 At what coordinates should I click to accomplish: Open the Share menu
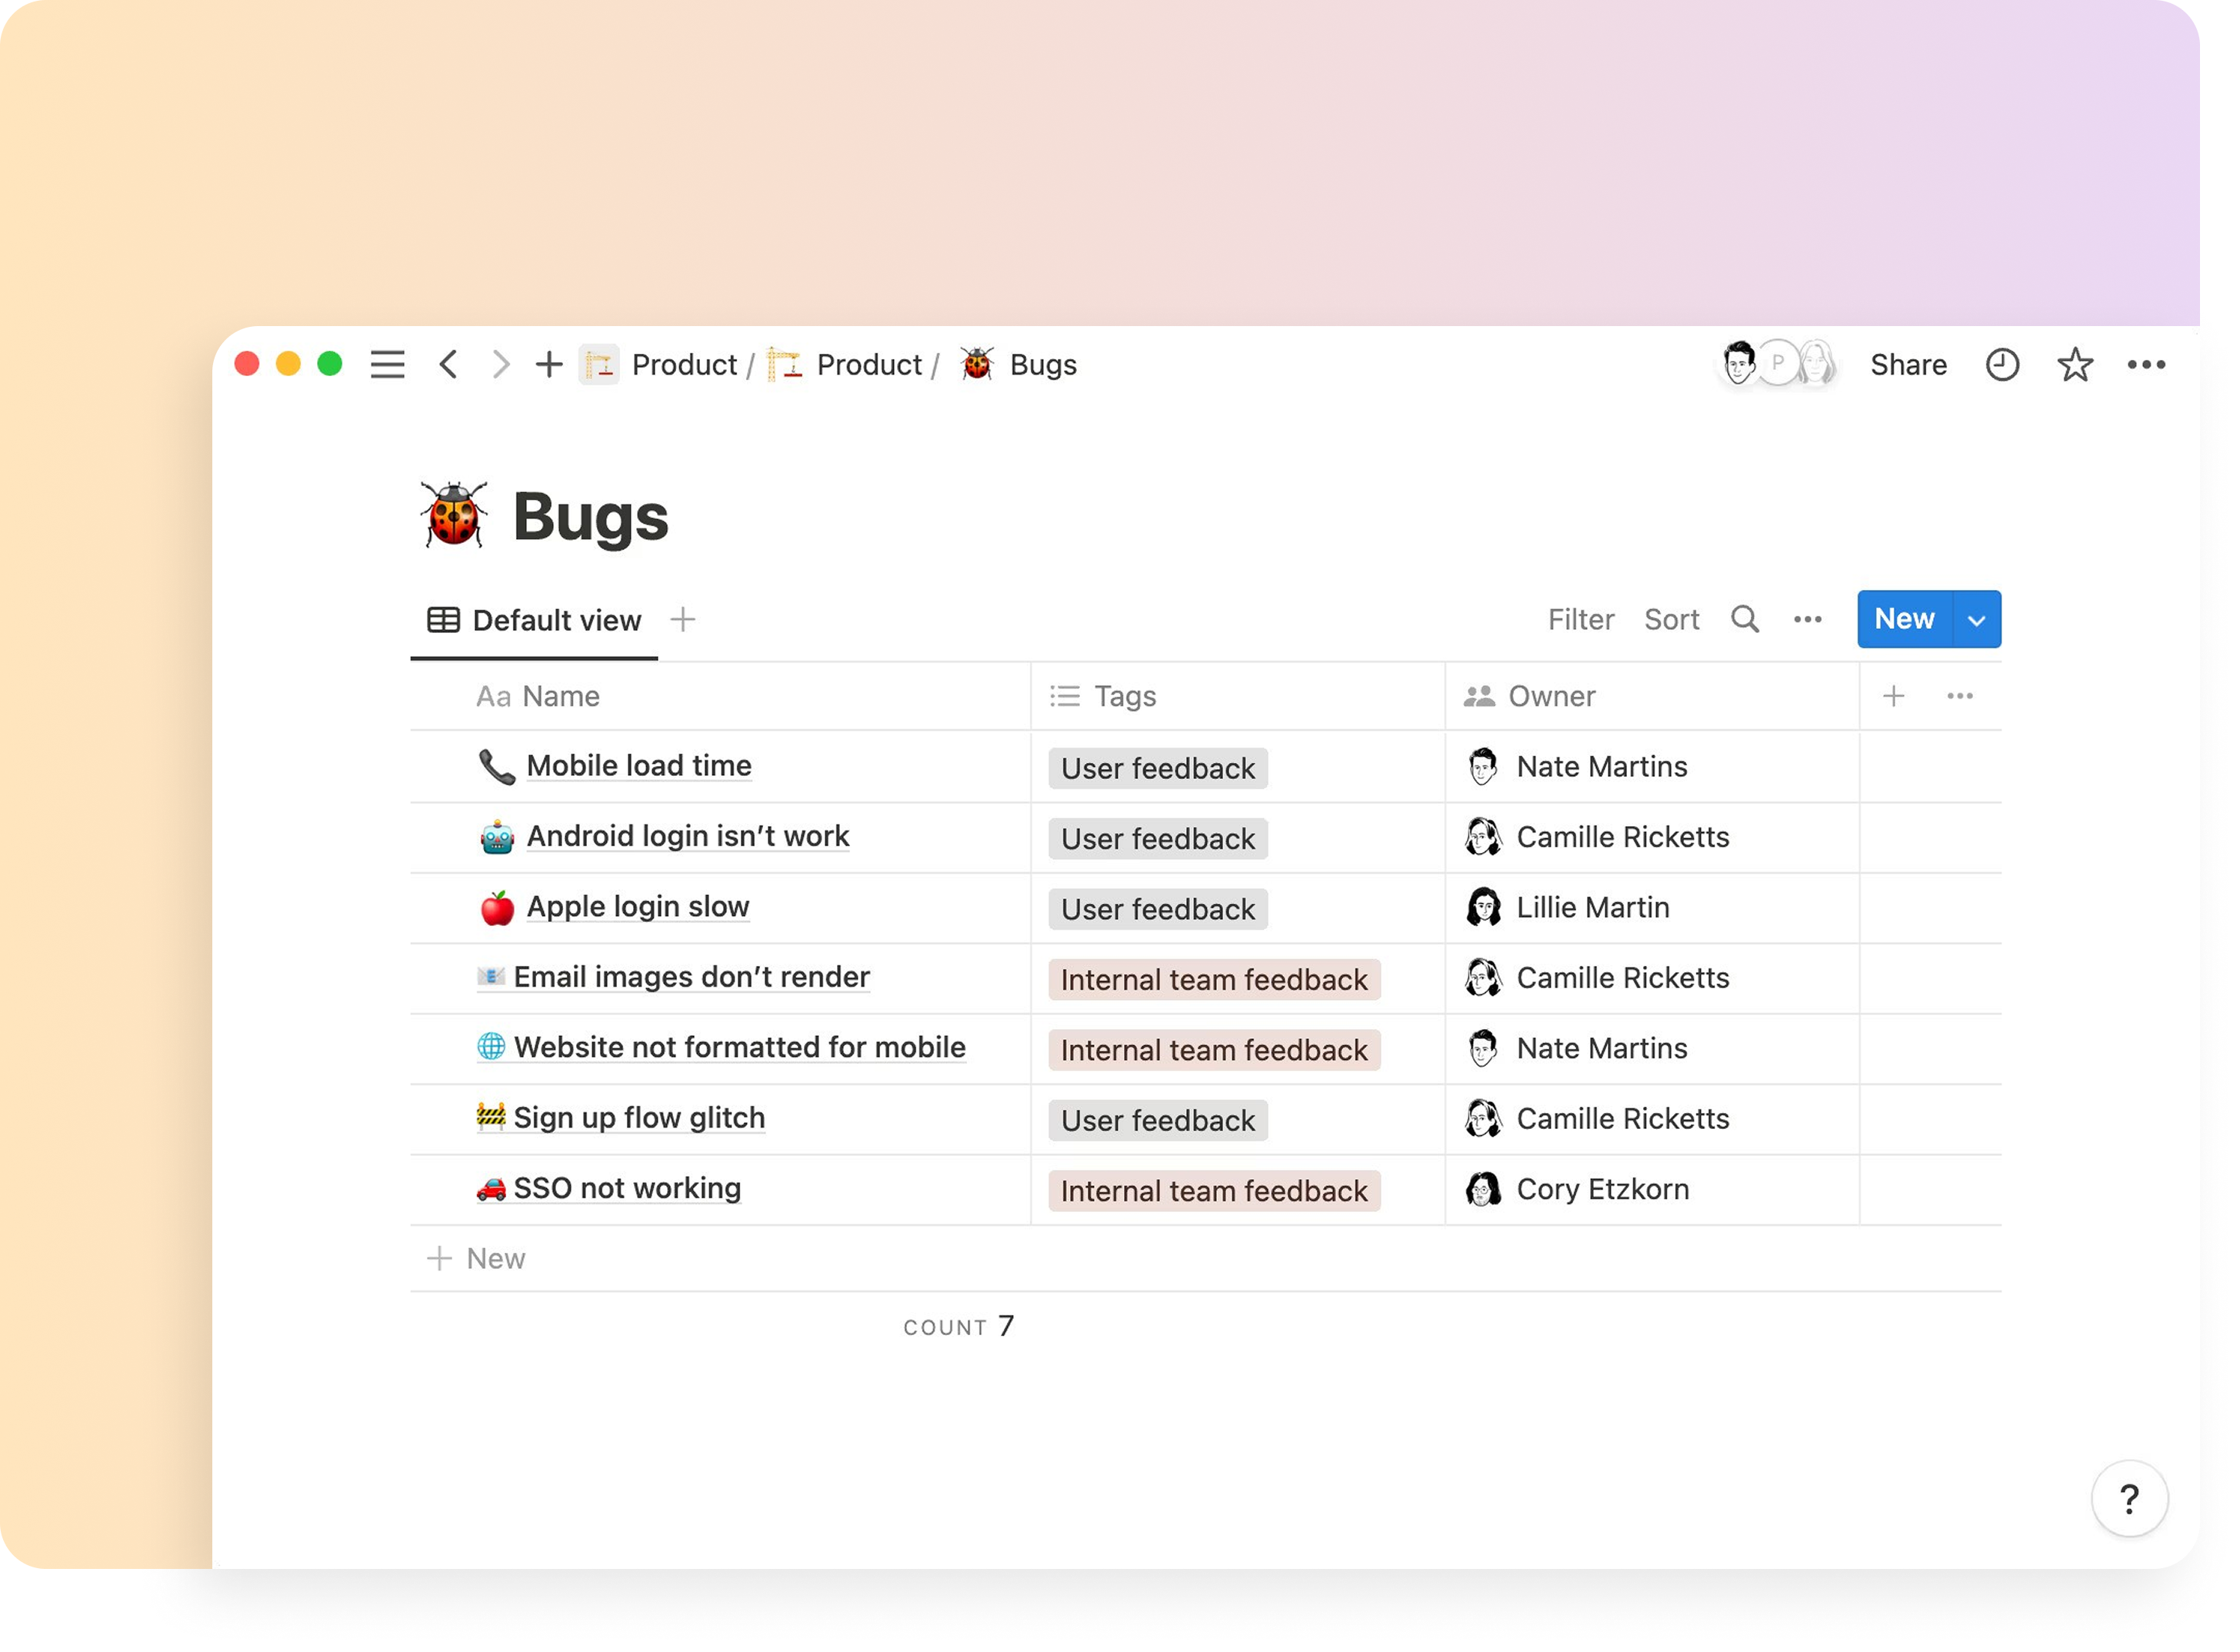(x=1909, y=365)
